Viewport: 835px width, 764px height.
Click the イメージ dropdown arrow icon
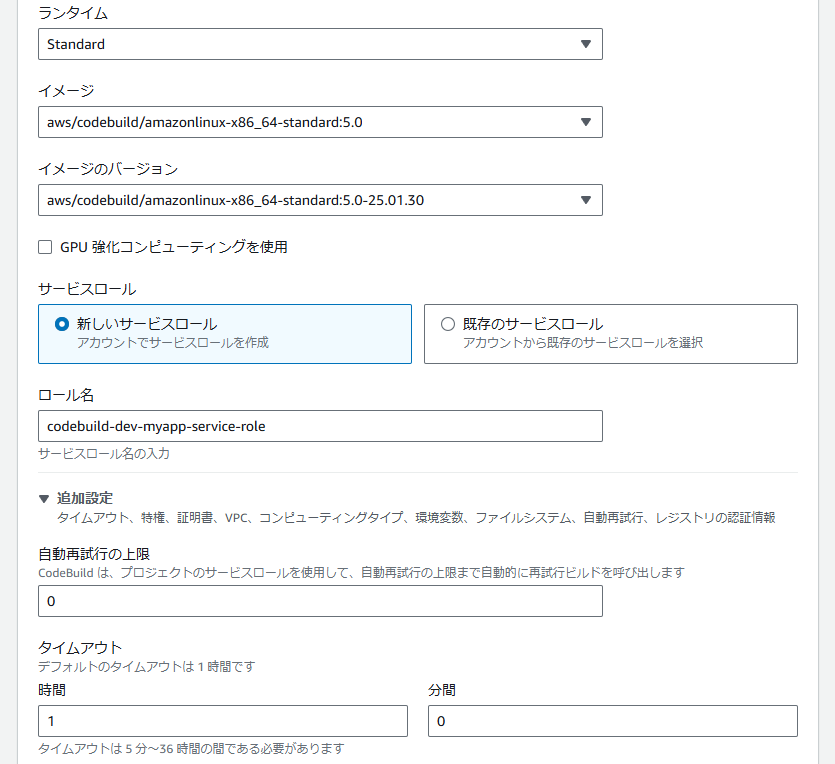pos(587,122)
